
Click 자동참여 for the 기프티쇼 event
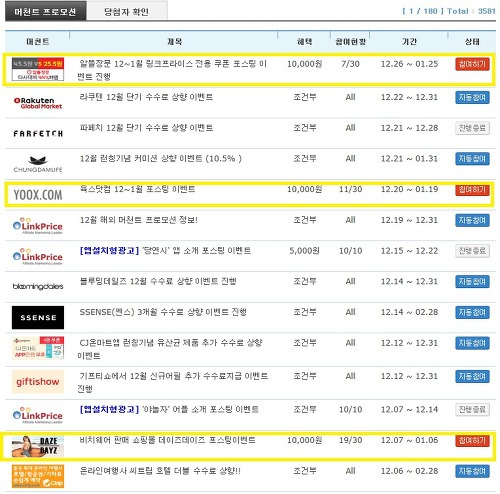(472, 376)
